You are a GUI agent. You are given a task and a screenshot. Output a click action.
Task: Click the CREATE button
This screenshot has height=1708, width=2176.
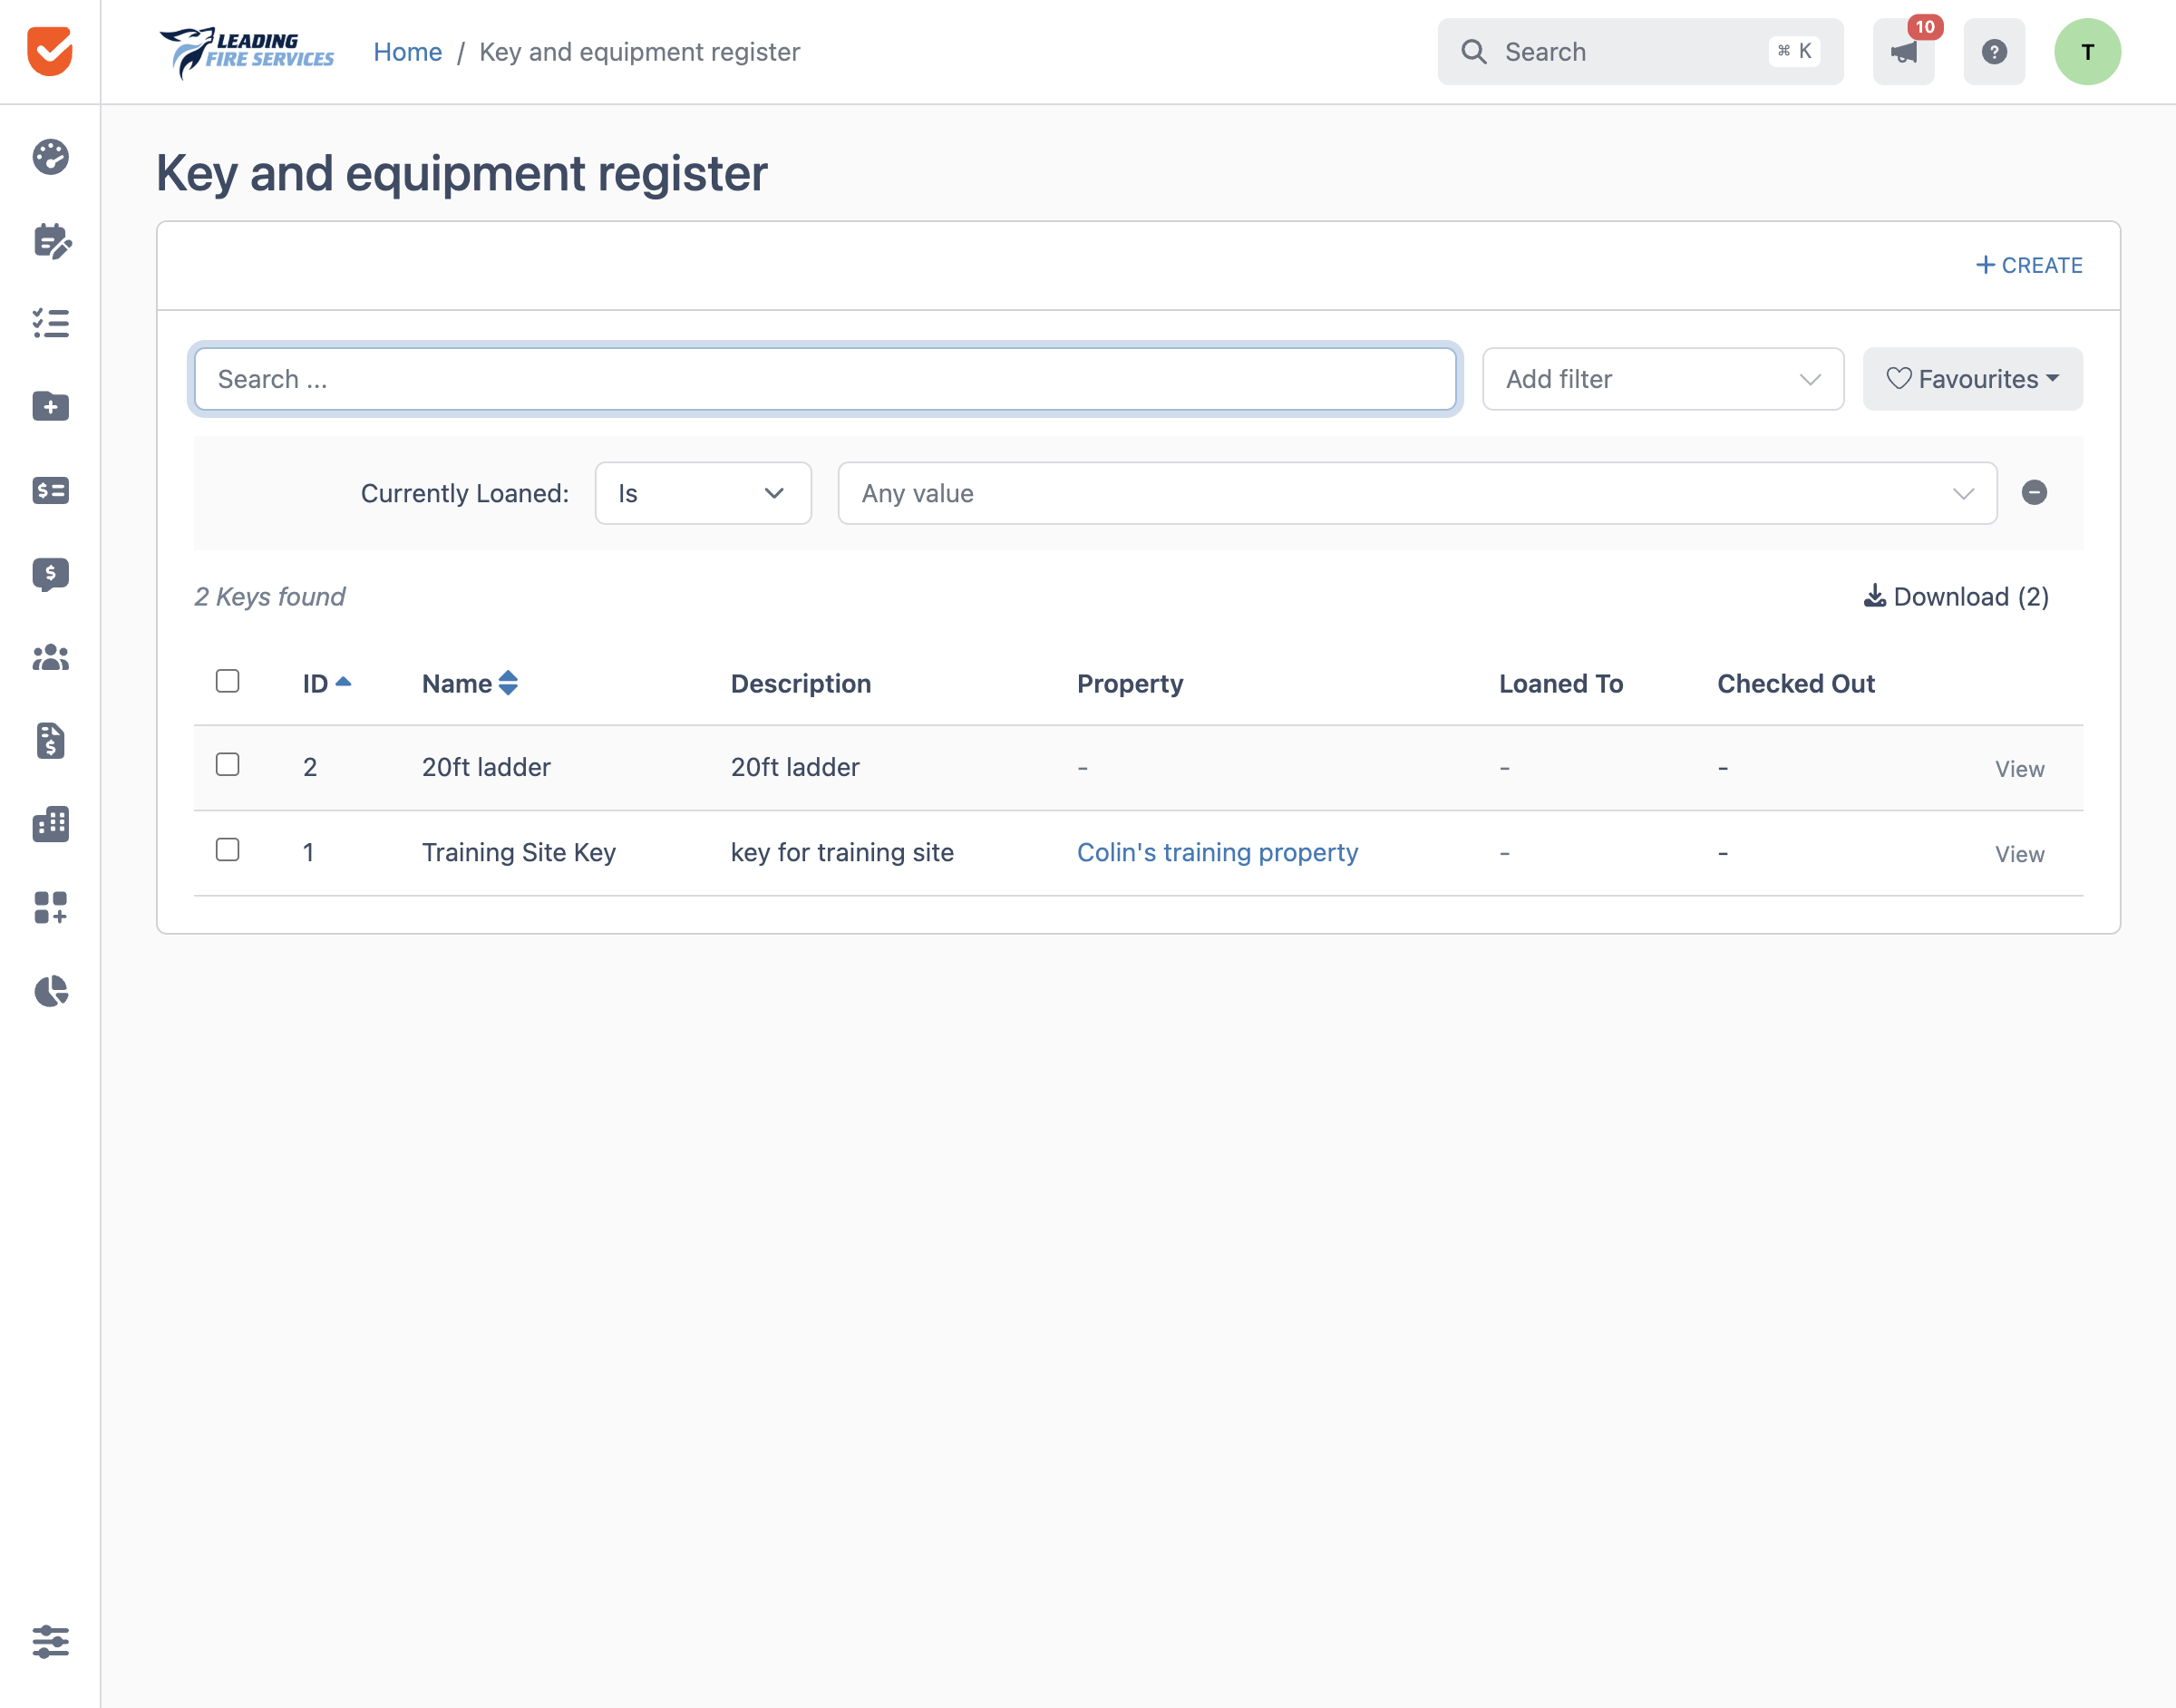pos(2029,265)
